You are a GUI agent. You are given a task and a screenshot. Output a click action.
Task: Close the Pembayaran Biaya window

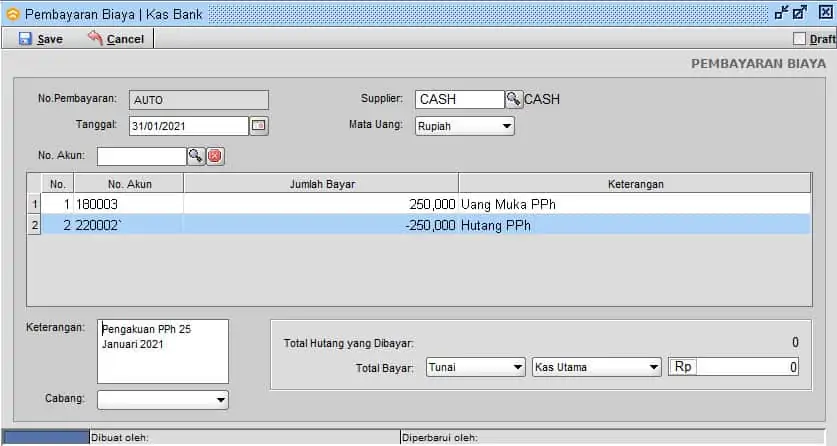click(x=826, y=12)
